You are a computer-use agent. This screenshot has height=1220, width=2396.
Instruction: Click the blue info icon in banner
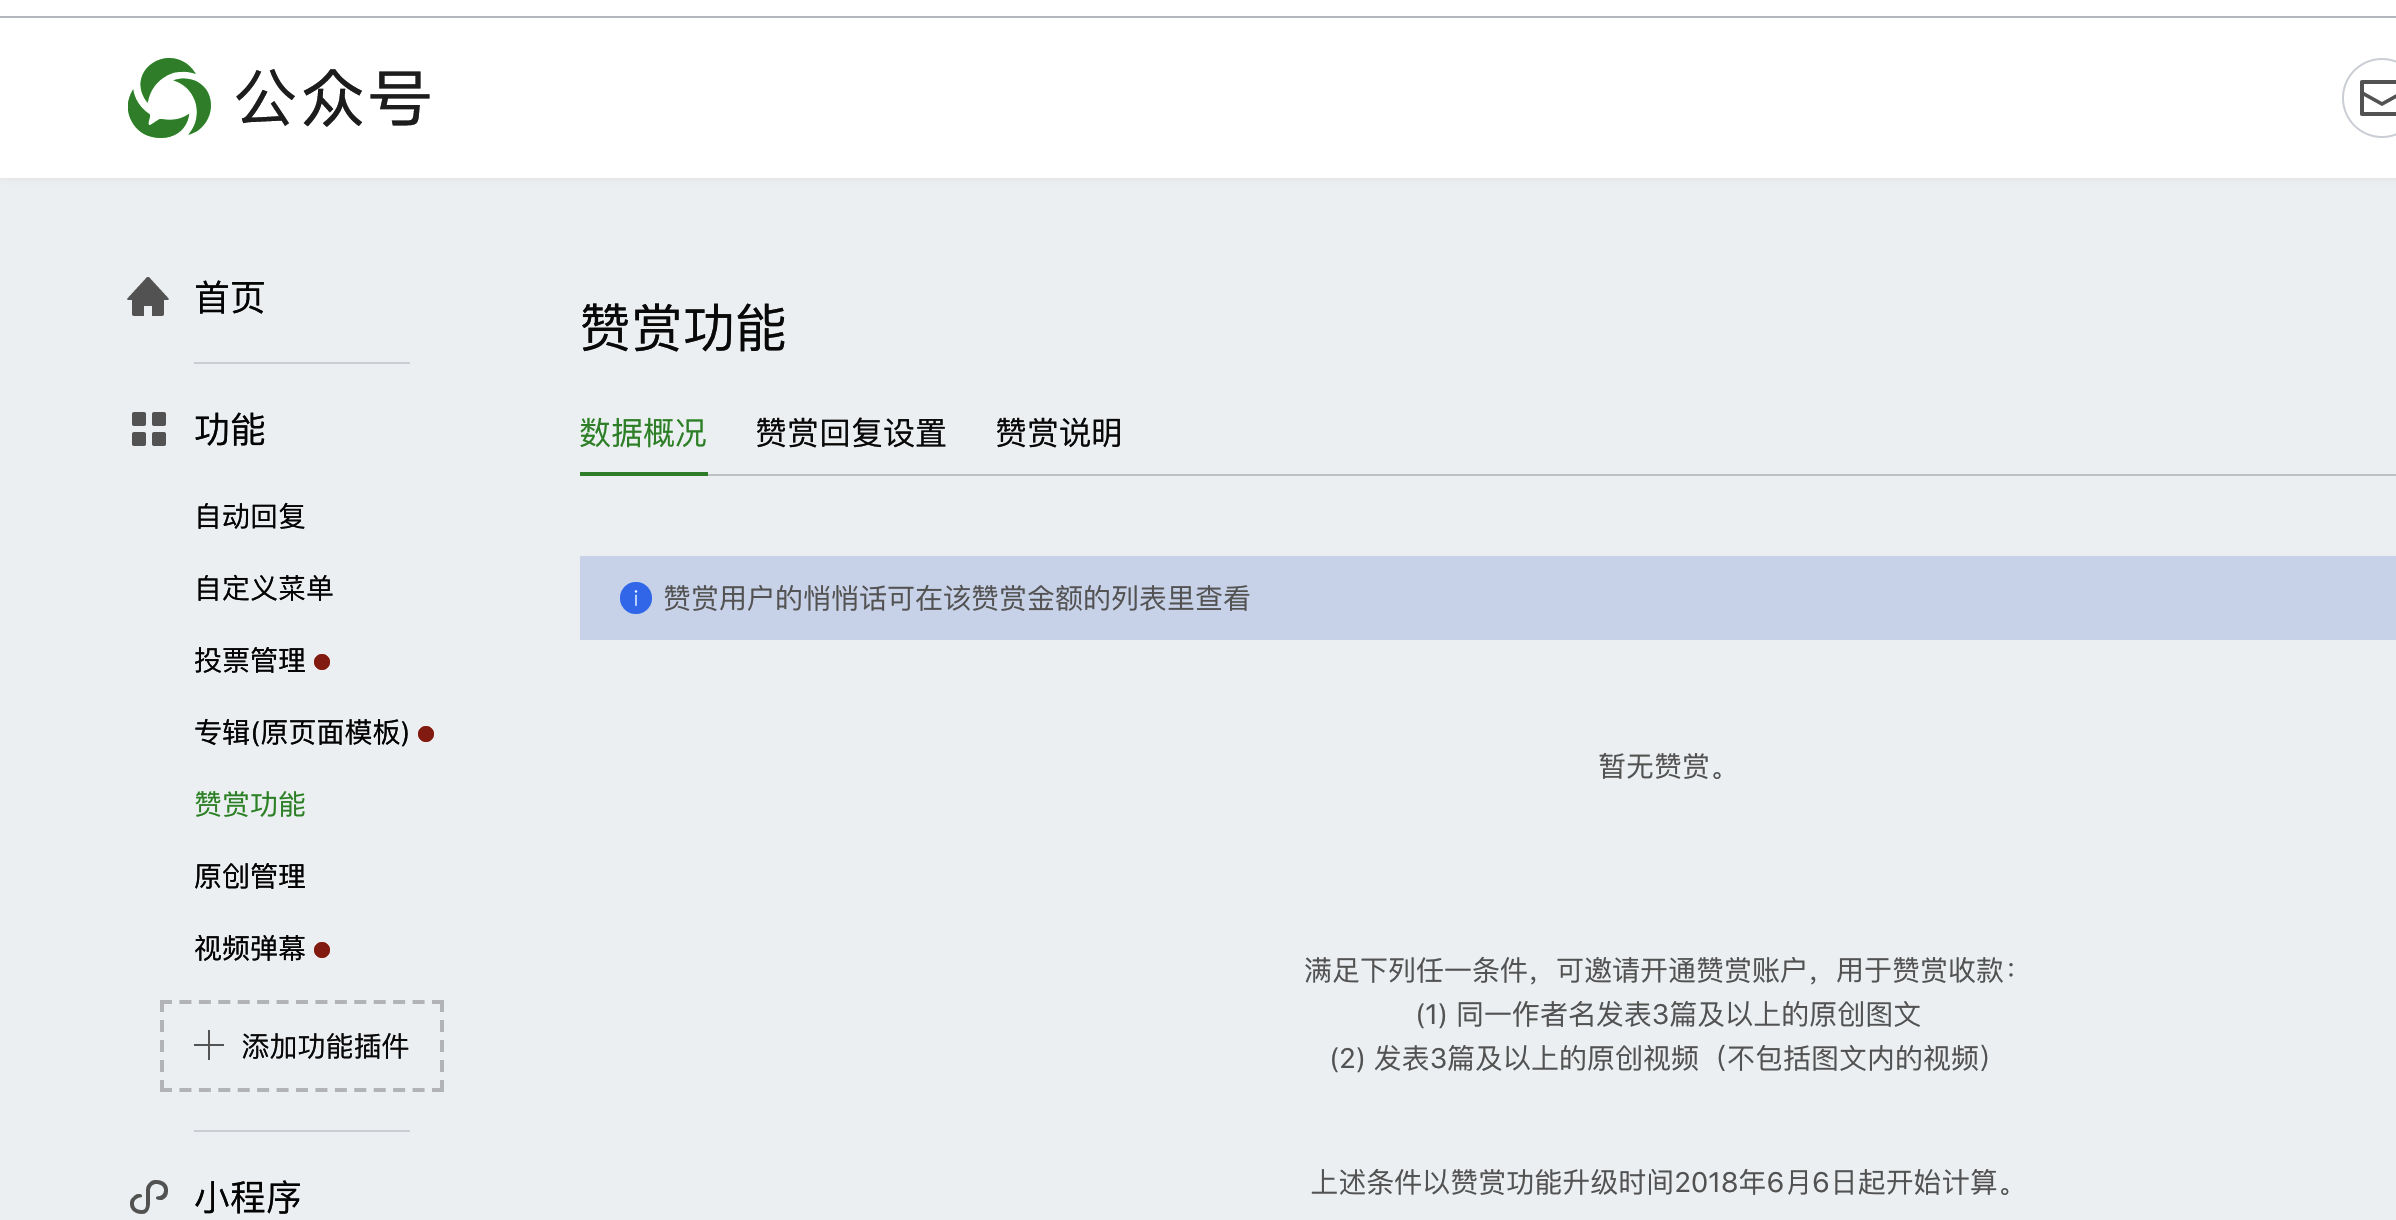pos(635,598)
